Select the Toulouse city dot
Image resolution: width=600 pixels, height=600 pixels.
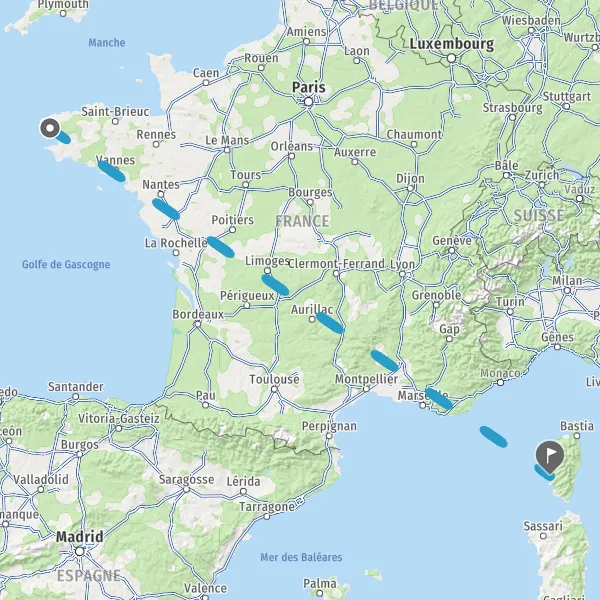[274, 389]
